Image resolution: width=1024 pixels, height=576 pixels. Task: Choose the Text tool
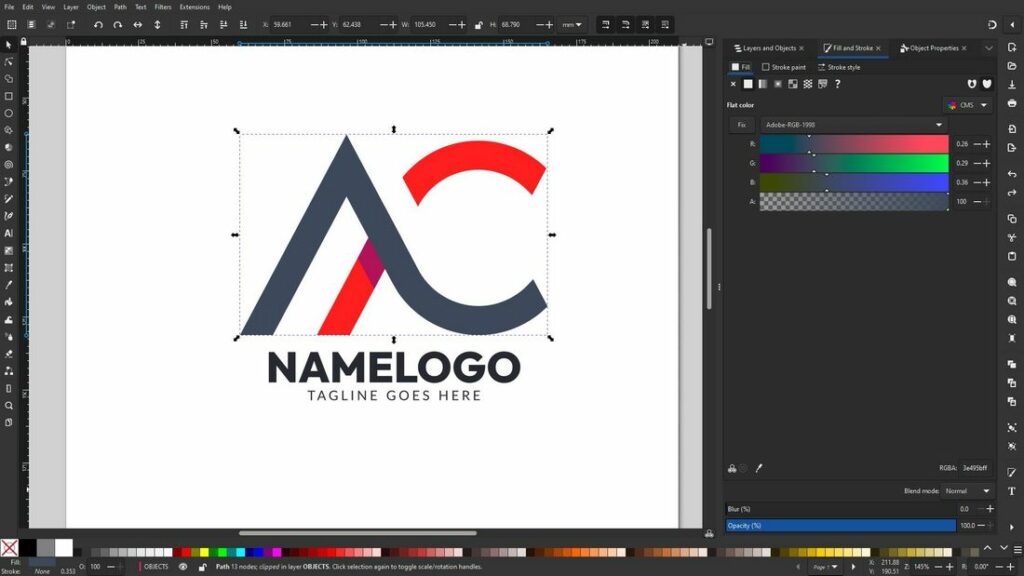(x=9, y=235)
